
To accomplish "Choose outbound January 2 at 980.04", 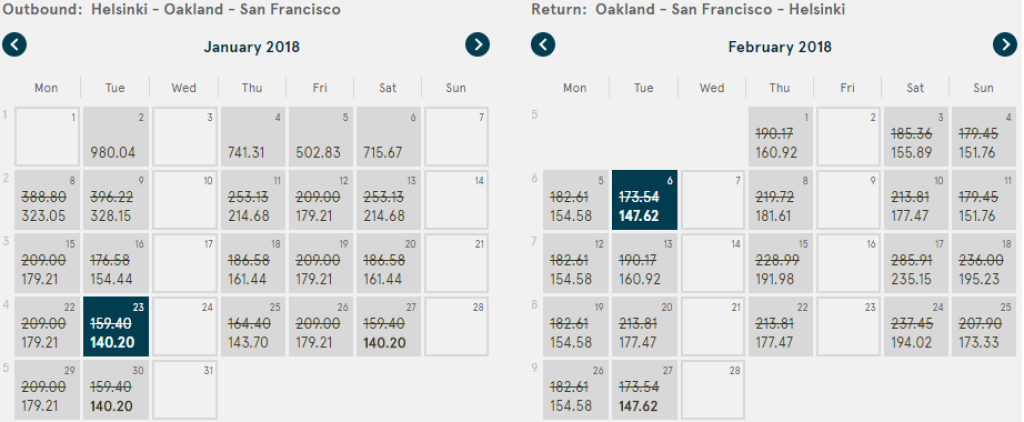I will click(115, 136).
